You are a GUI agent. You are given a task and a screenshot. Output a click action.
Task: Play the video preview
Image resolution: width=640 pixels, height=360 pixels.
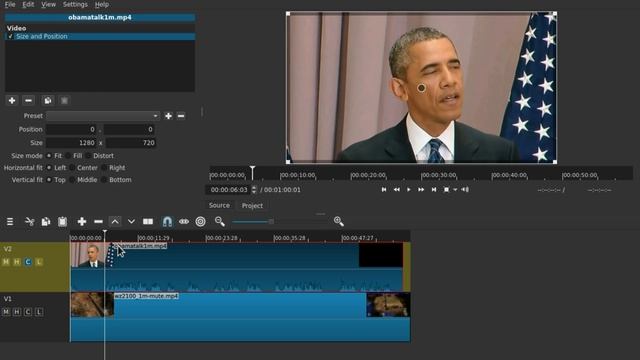tap(409, 189)
